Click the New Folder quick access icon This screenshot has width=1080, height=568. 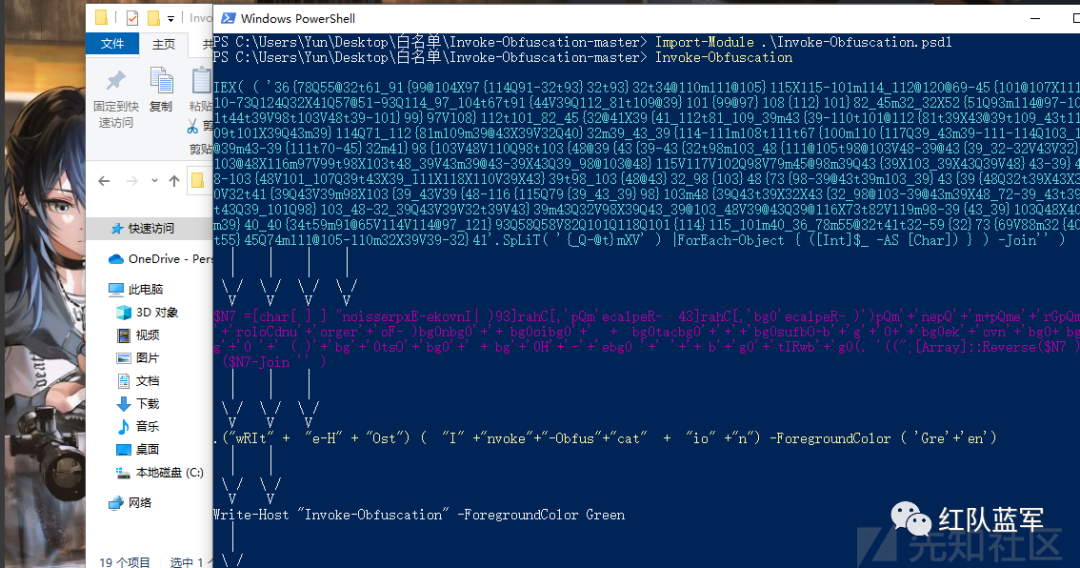point(154,18)
